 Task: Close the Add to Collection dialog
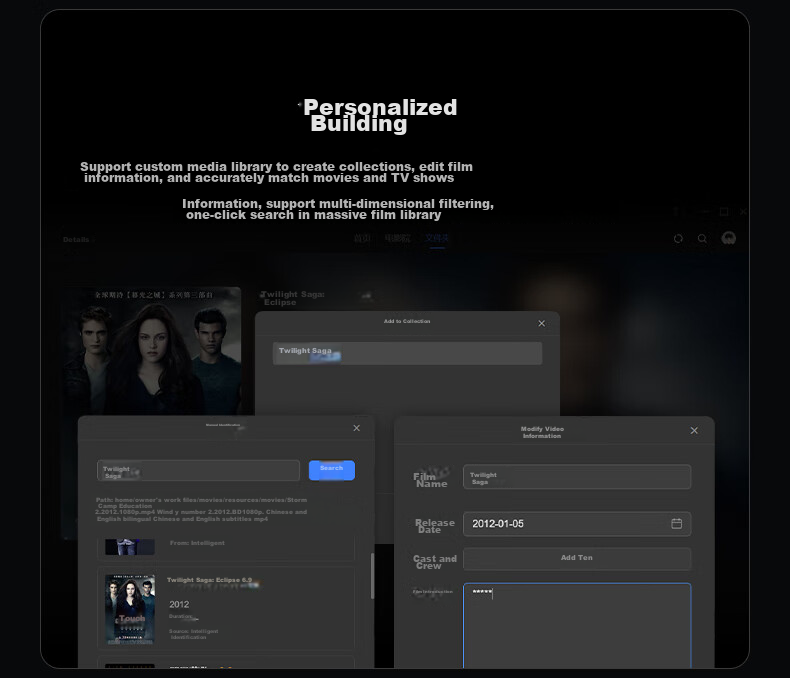(x=542, y=323)
